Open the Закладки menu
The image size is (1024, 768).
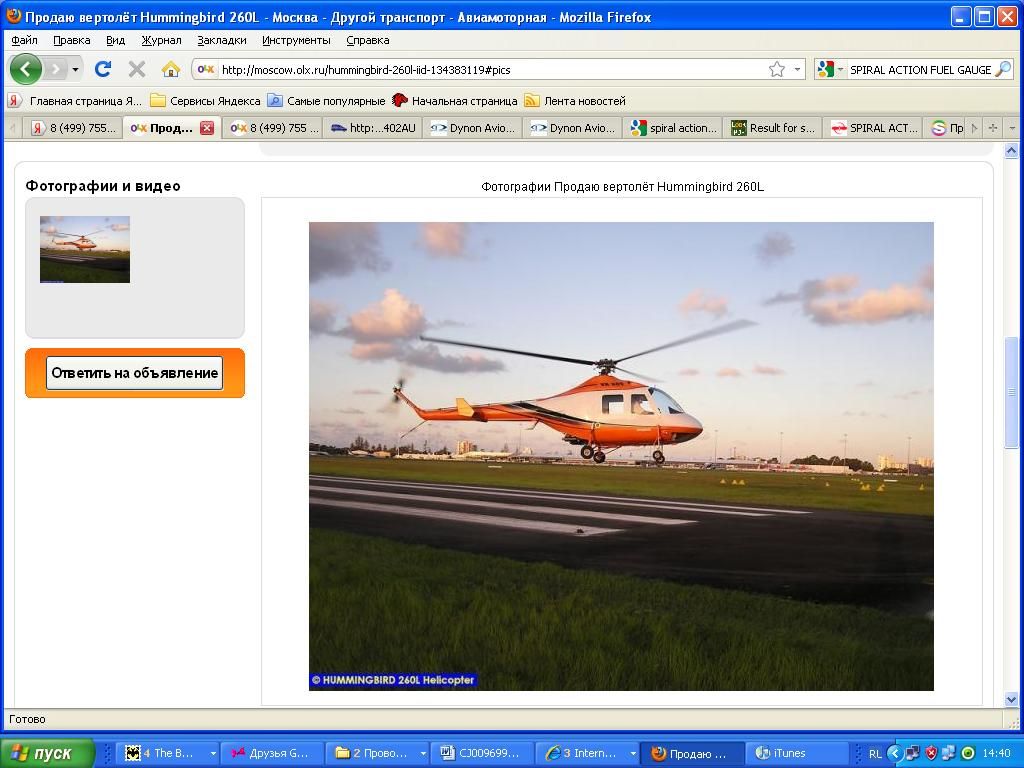tap(222, 40)
